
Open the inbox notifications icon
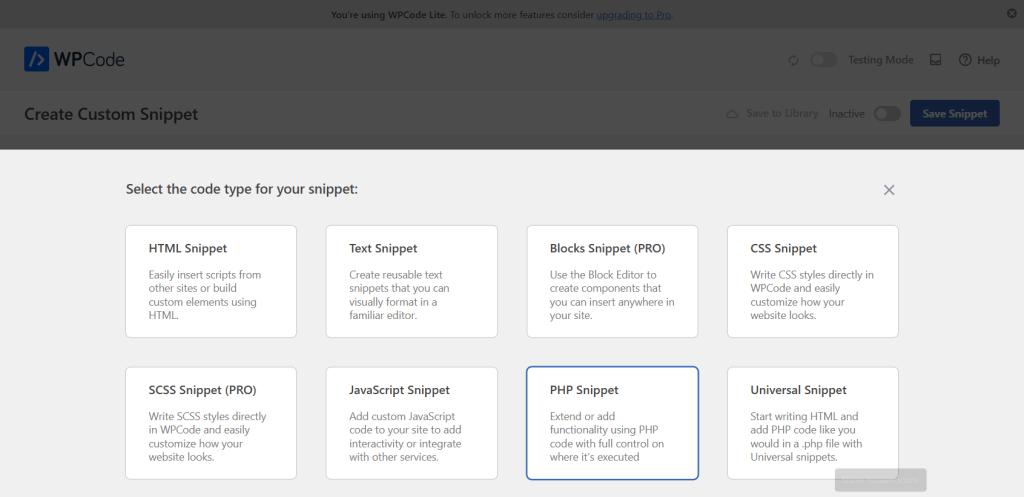click(x=936, y=60)
